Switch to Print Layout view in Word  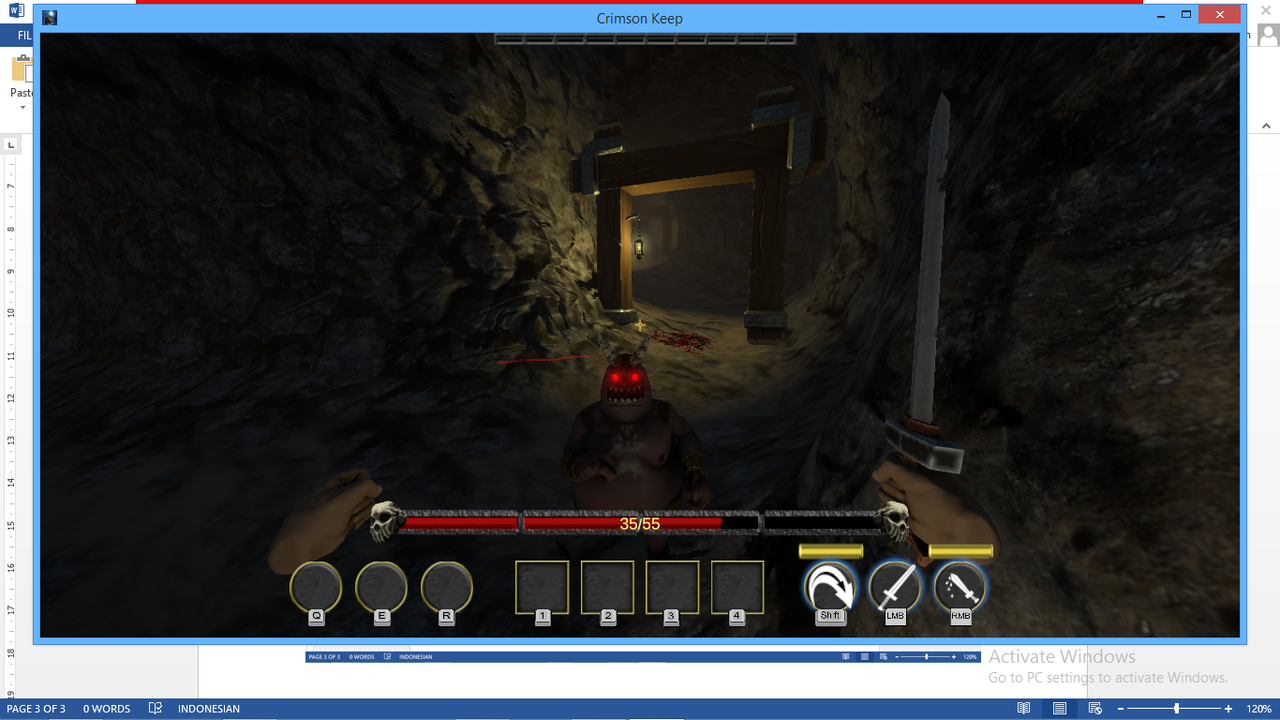[x=1059, y=709]
